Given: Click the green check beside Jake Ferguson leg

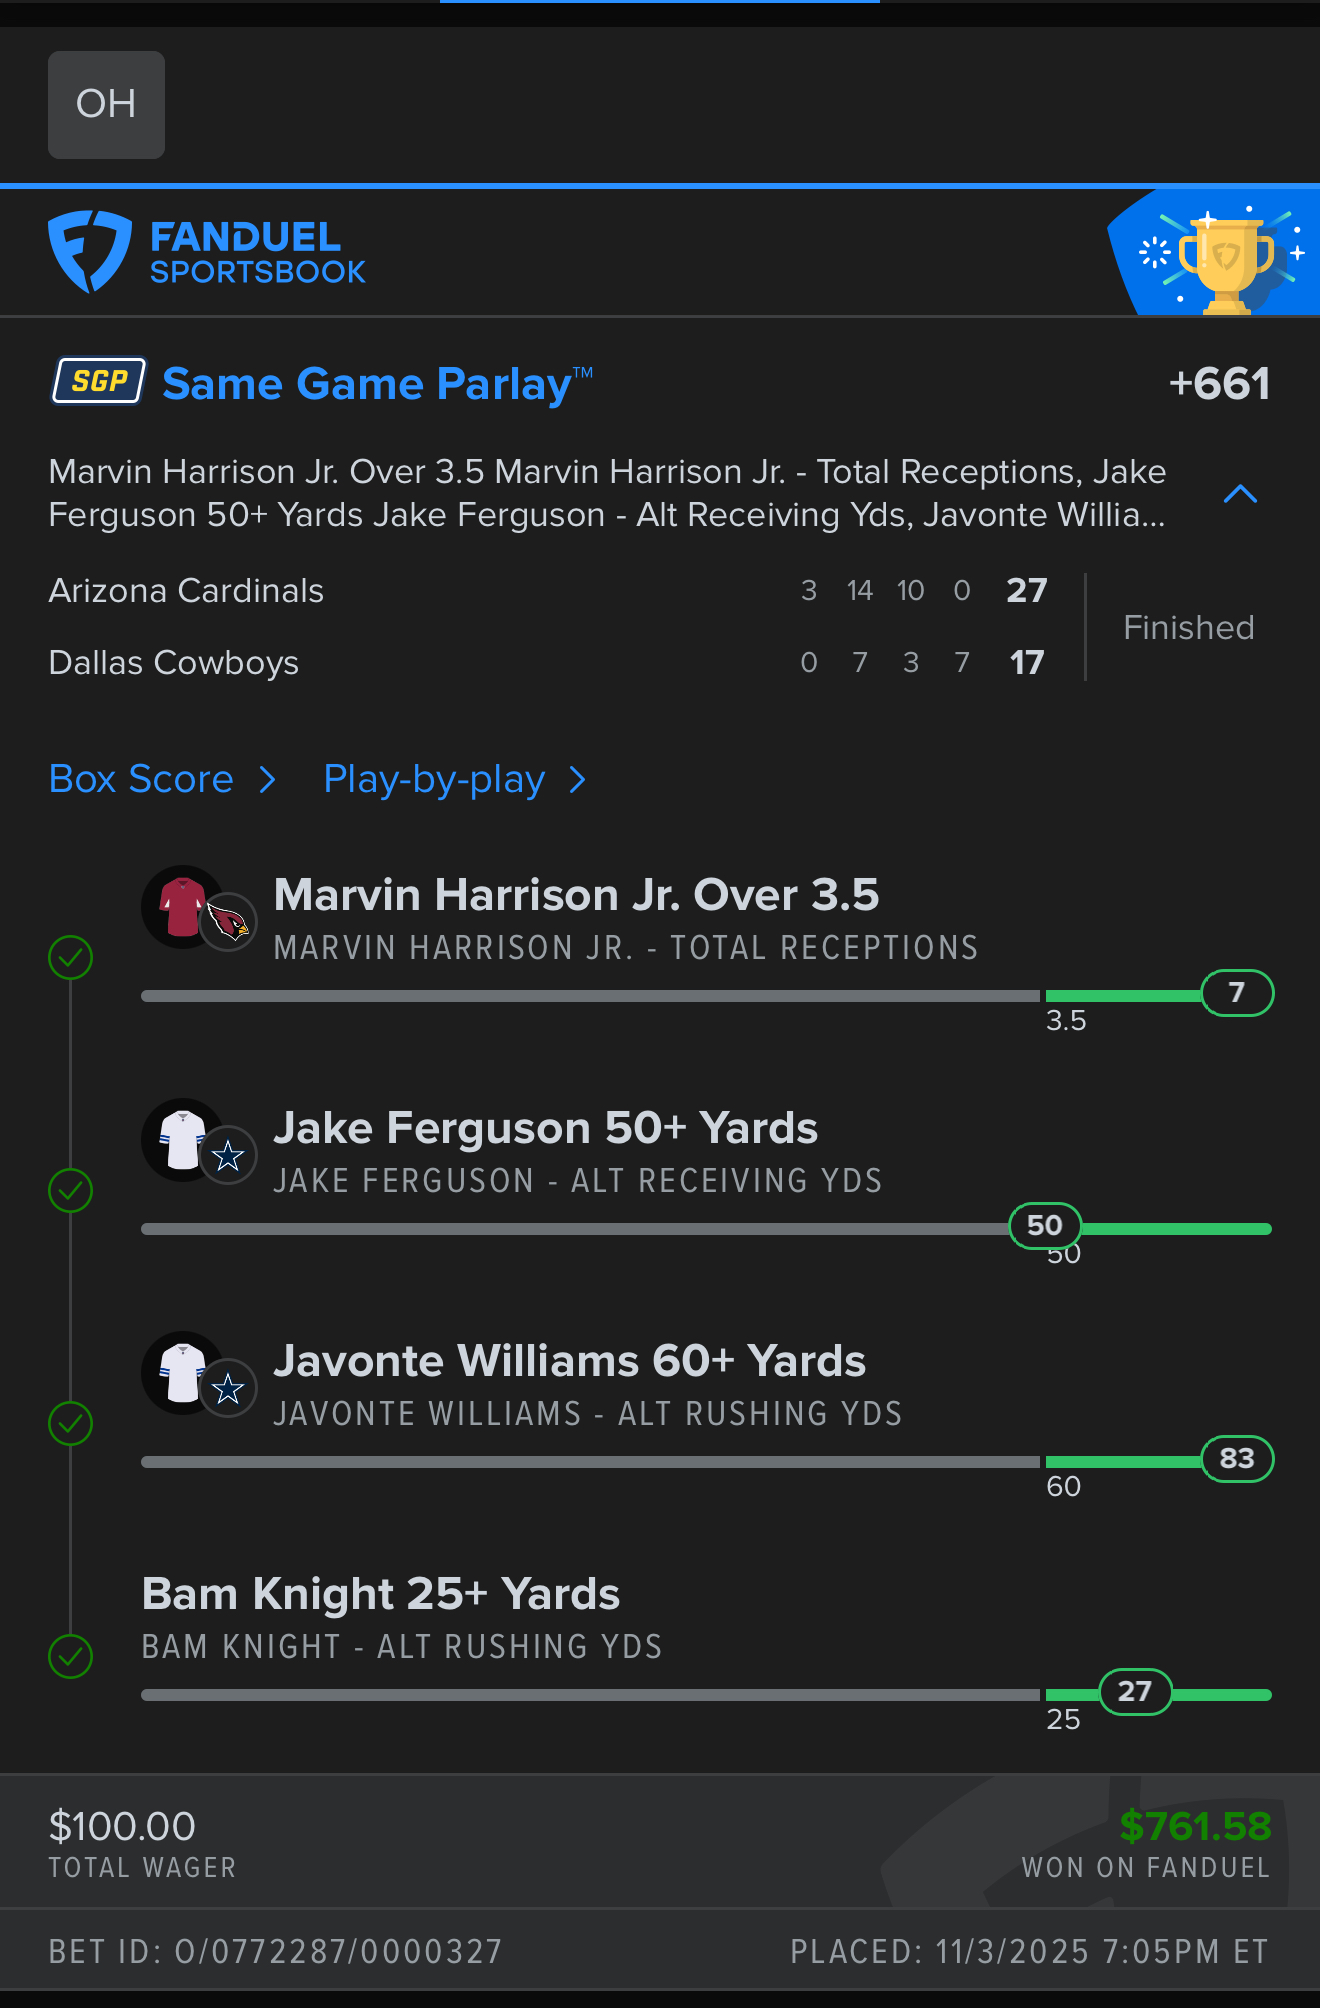Looking at the screenshot, I should point(71,1191).
